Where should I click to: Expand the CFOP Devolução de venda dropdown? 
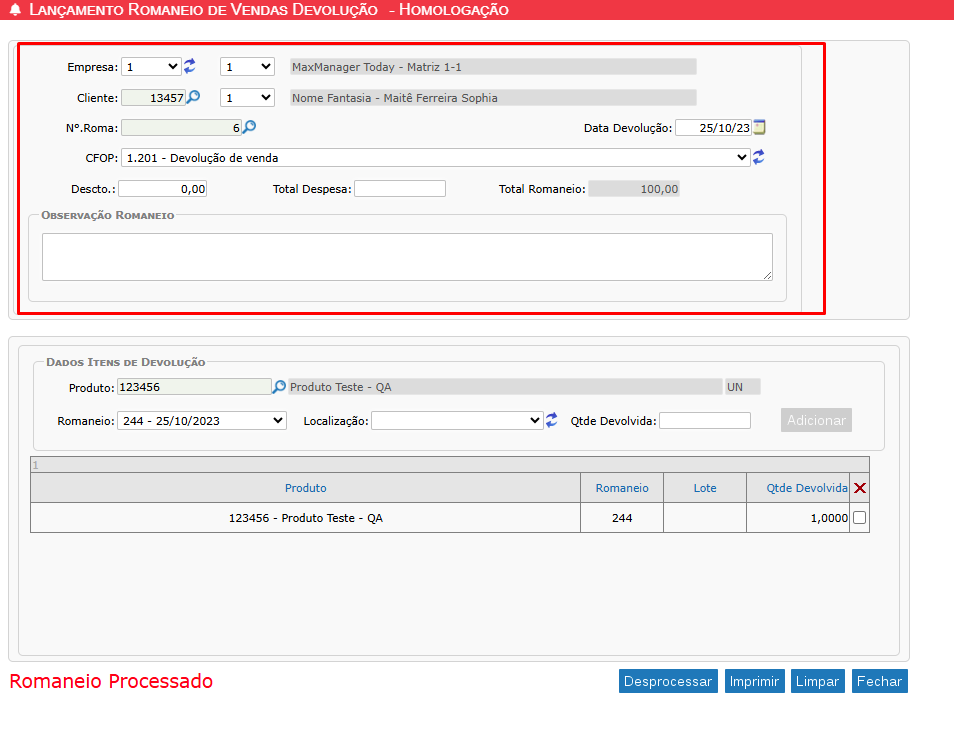(x=435, y=157)
